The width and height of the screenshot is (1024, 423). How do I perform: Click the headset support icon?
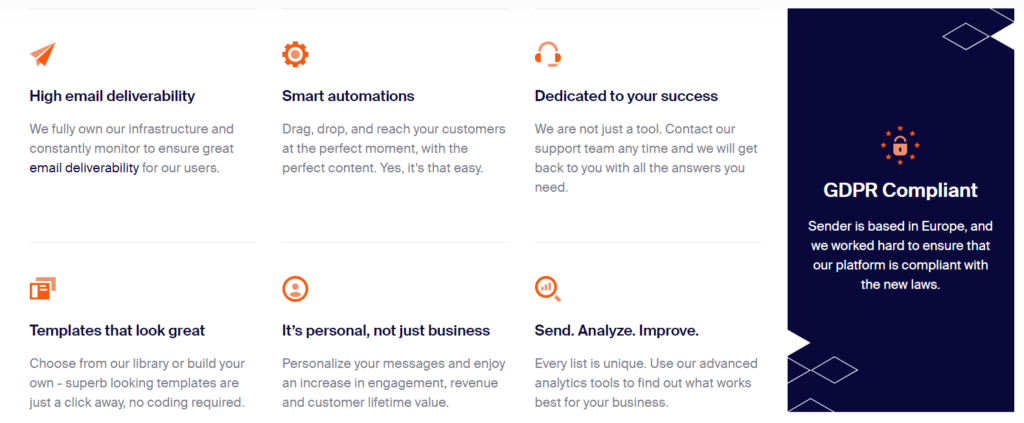[548, 54]
